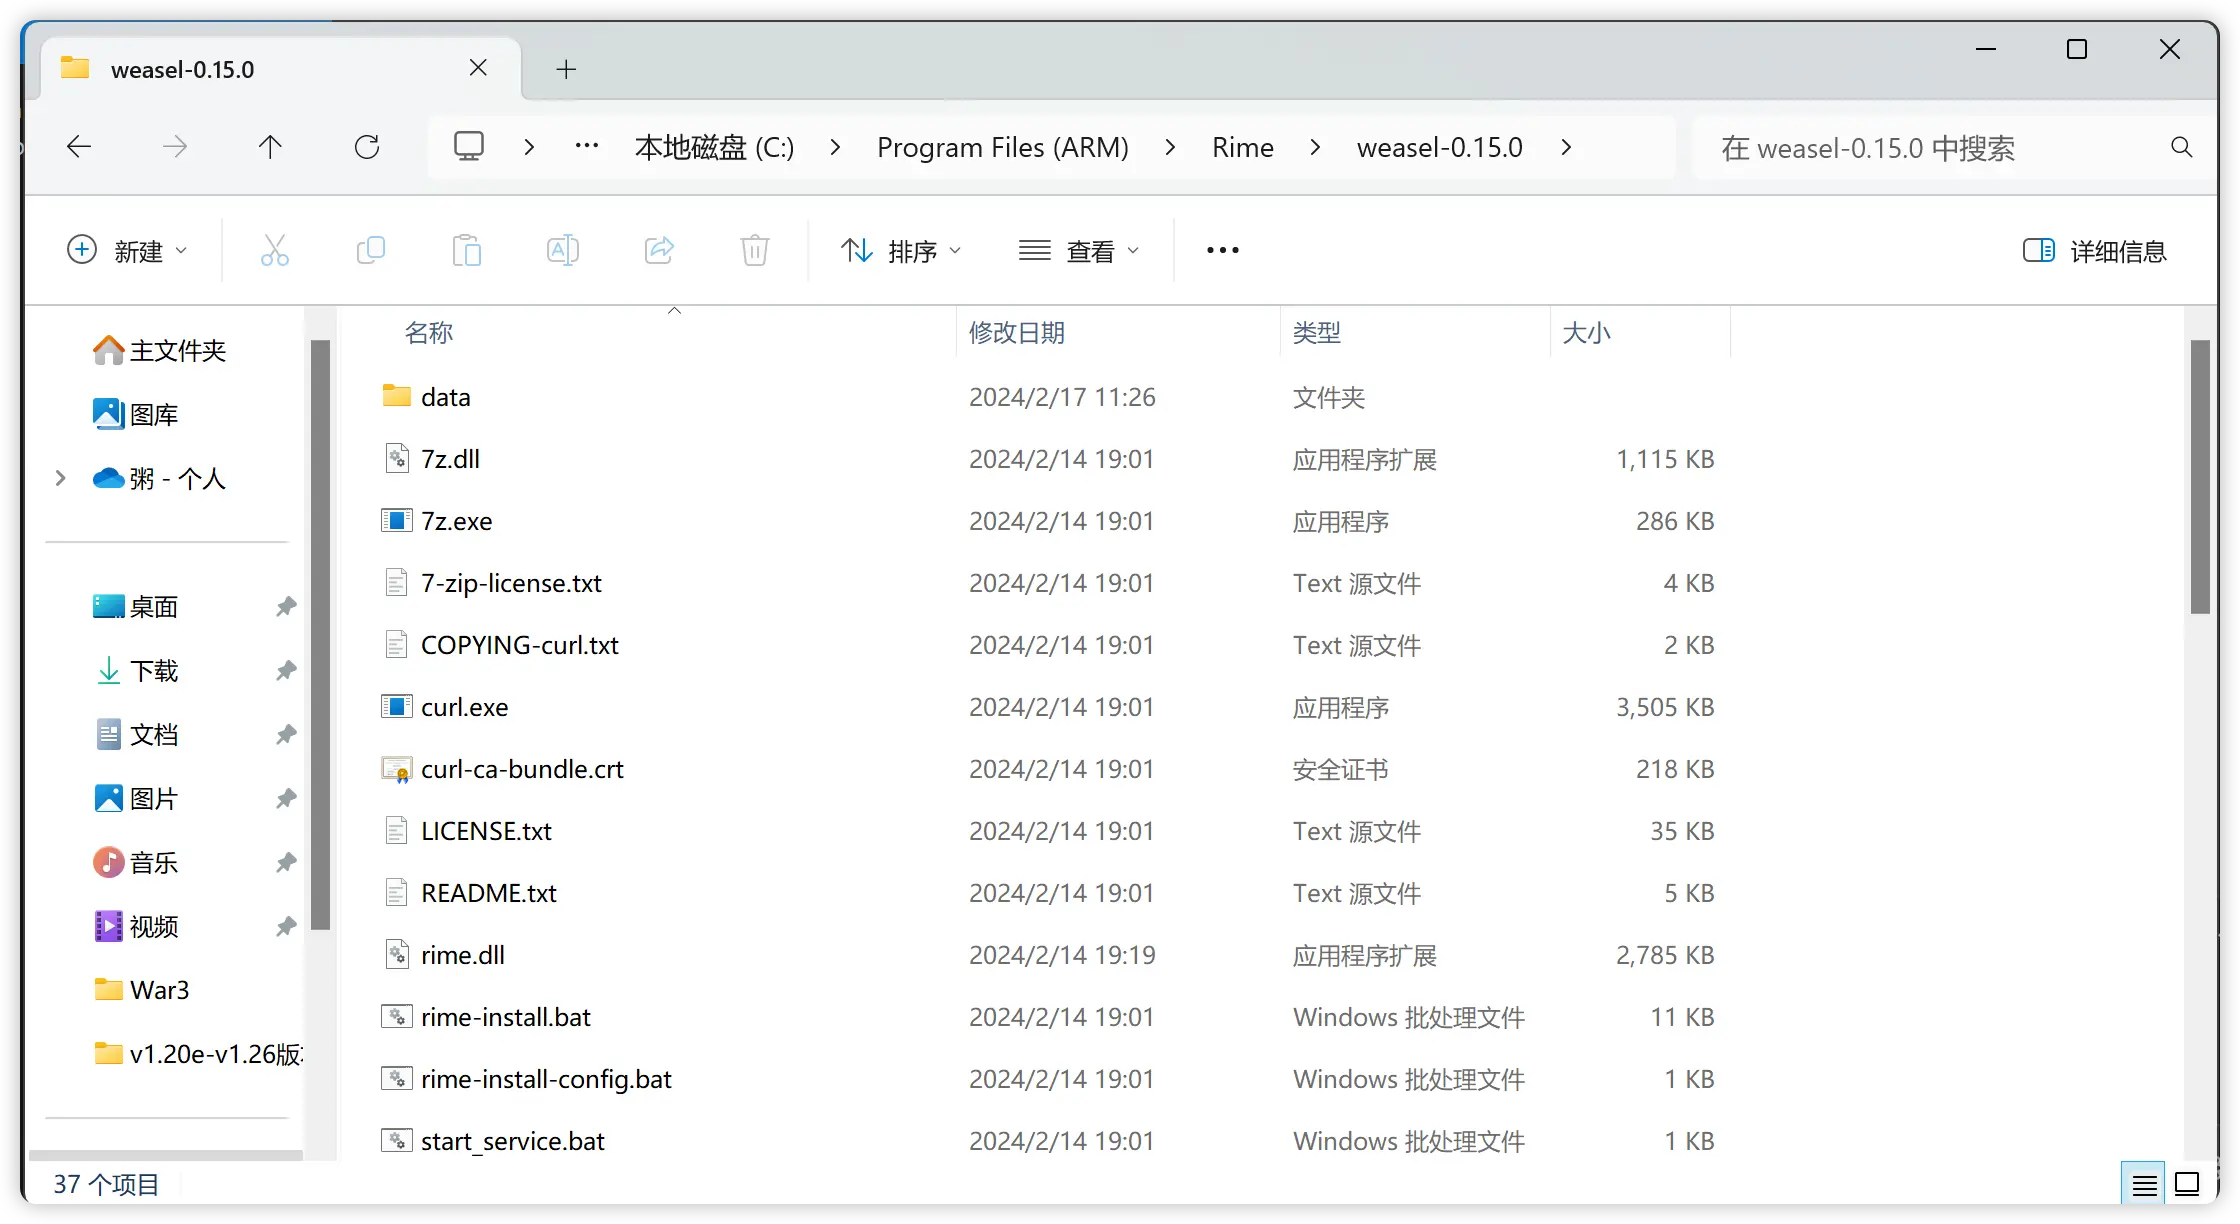This screenshot has width=2240, height=1224.
Task: Open War3 folder in navigation pane
Action: click(142, 990)
